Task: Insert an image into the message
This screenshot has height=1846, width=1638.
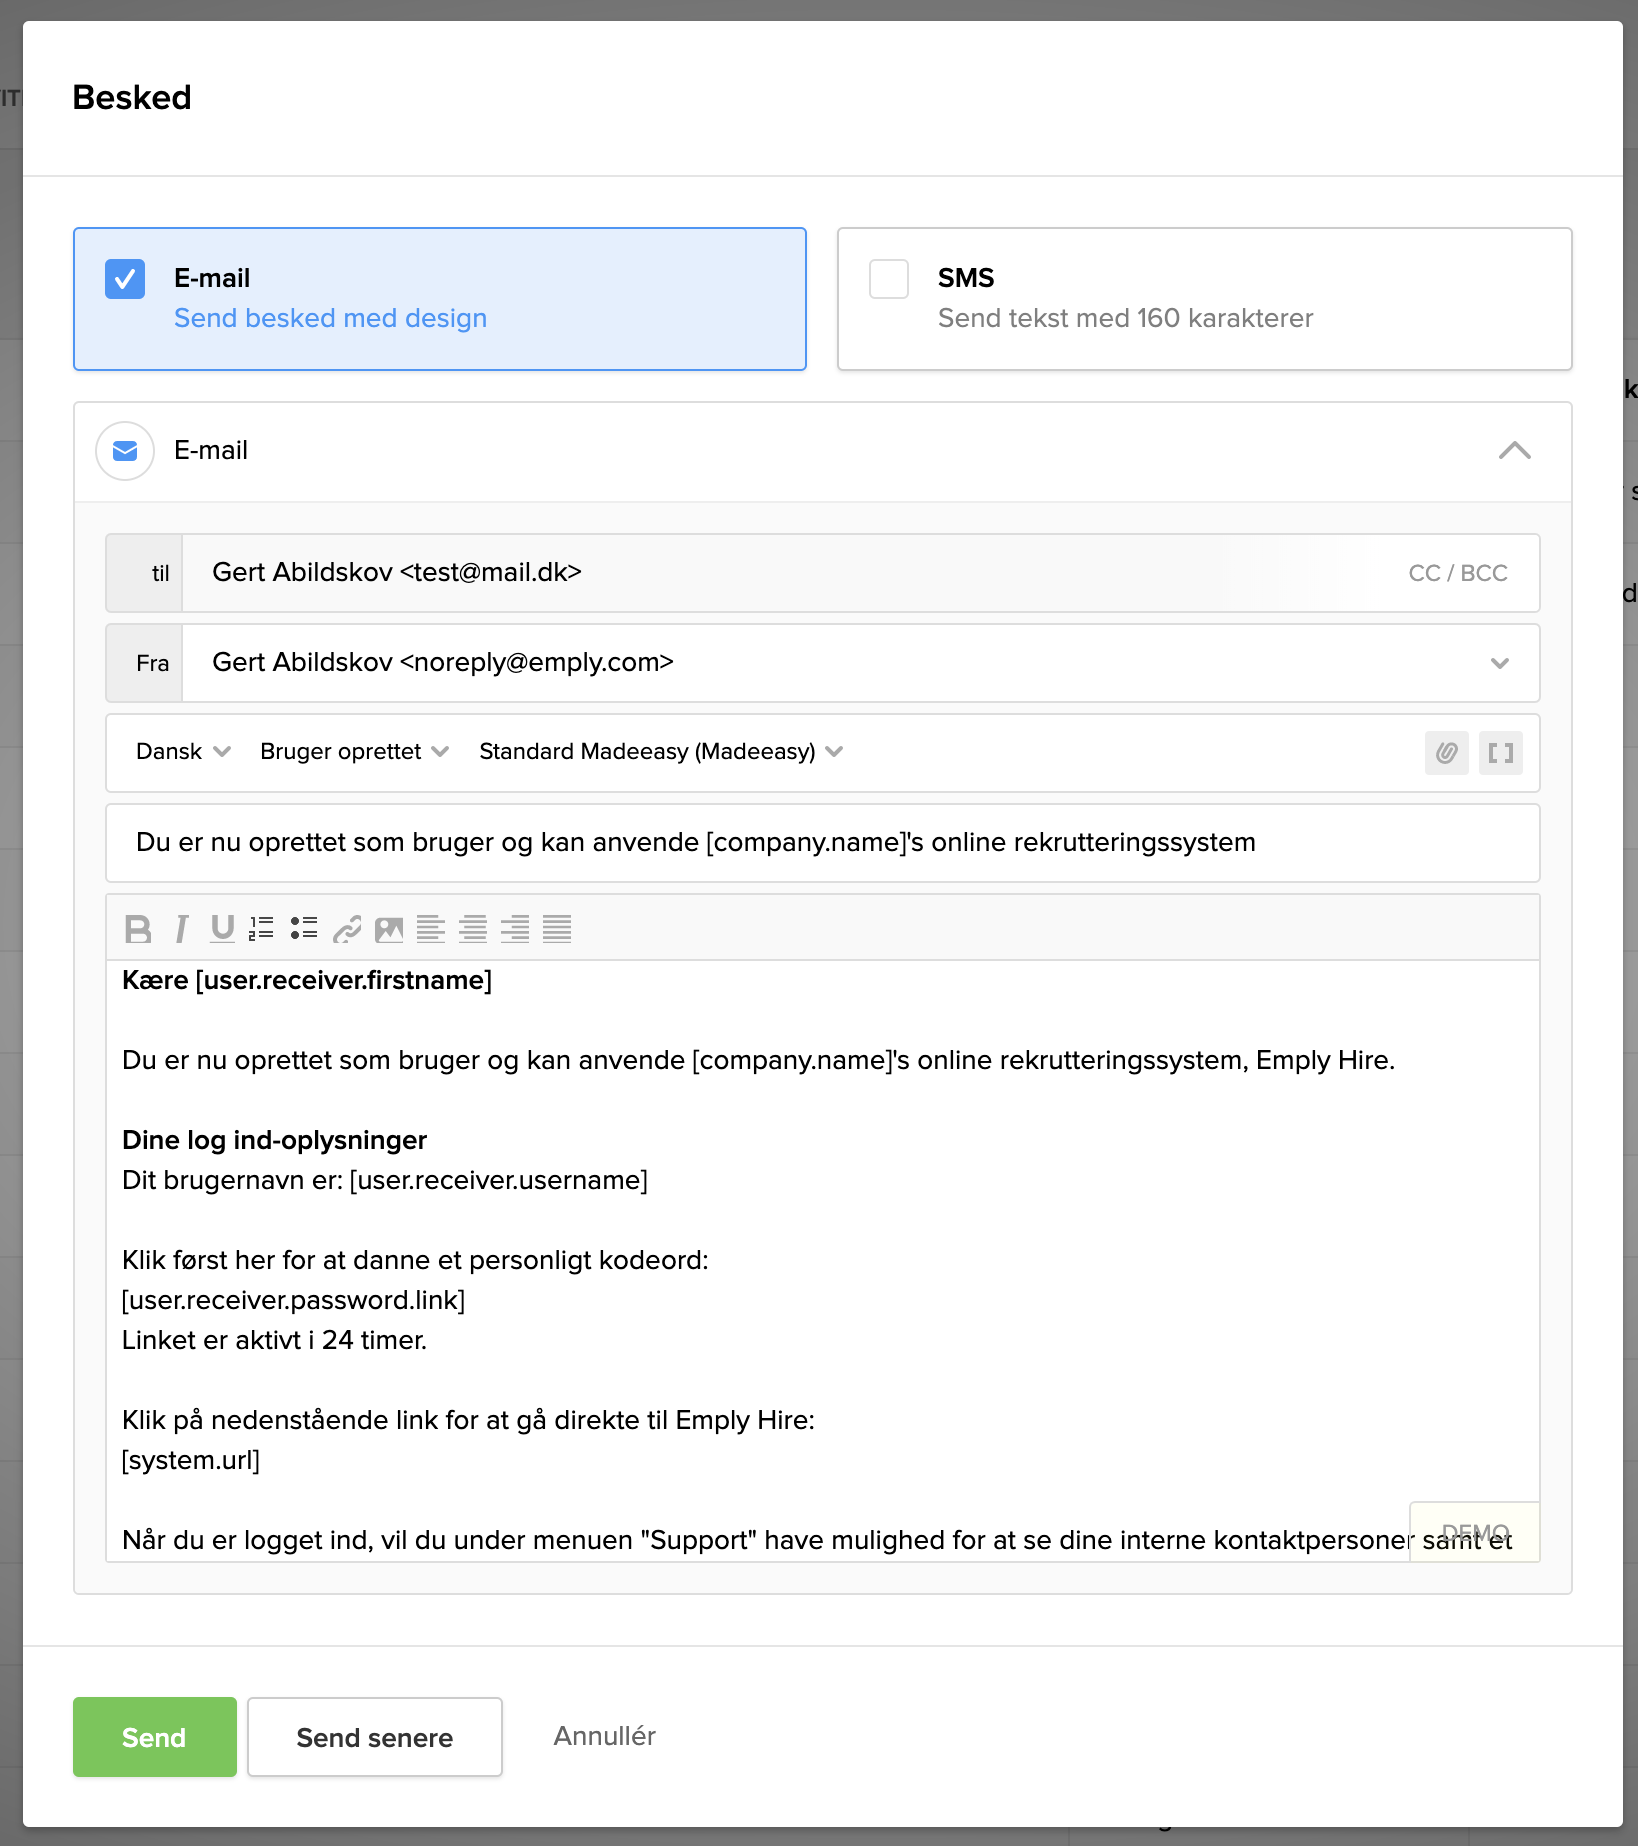Action: pyautogui.click(x=389, y=929)
